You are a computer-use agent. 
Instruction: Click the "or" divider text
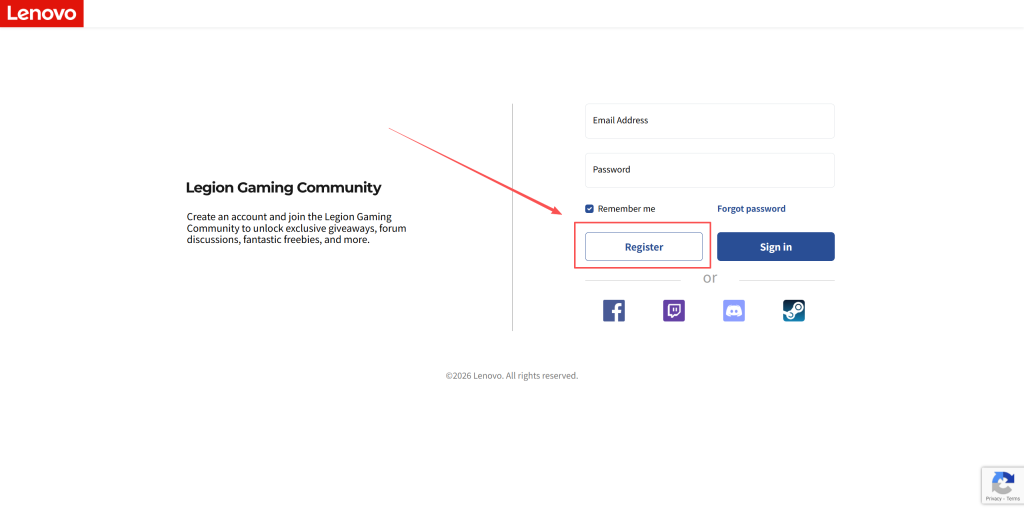point(709,278)
